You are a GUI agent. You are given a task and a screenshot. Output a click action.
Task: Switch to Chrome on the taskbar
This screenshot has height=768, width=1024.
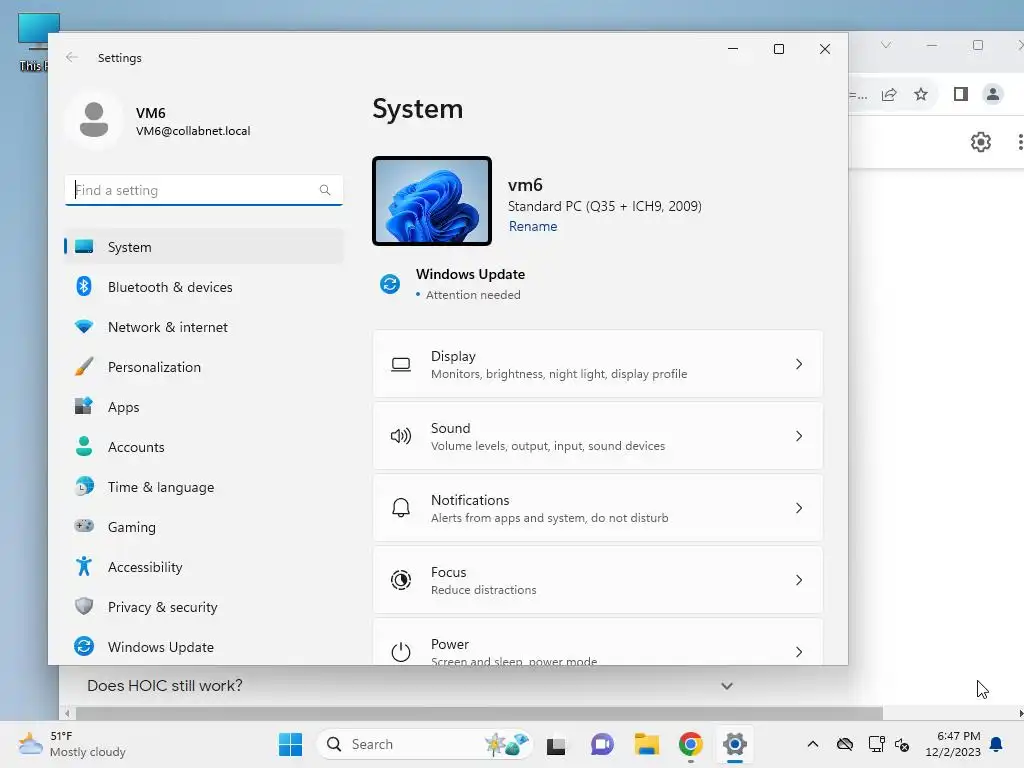point(690,744)
